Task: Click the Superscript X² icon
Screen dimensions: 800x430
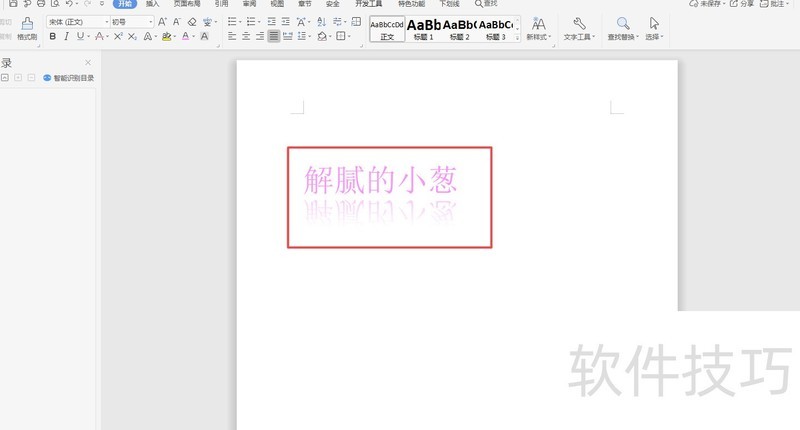Action: [x=118, y=36]
